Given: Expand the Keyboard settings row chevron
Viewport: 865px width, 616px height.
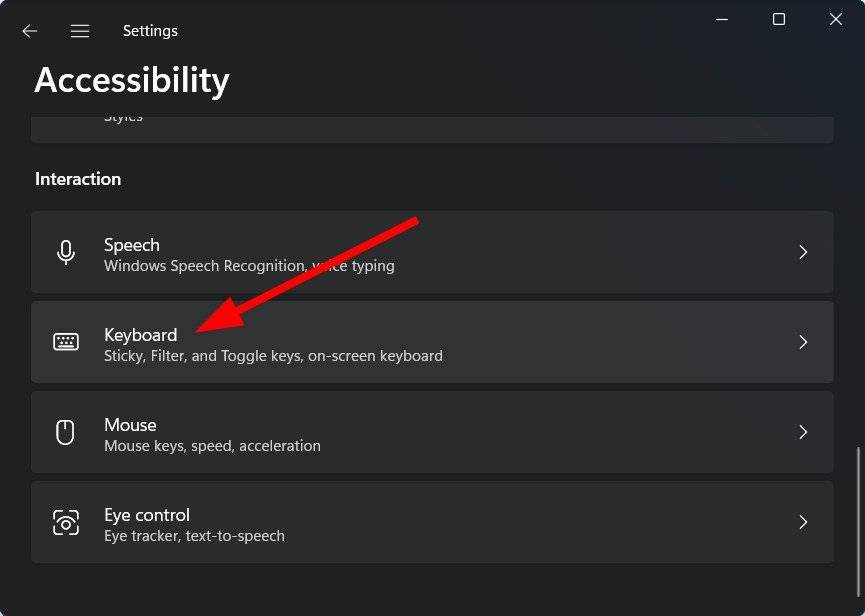Looking at the screenshot, I should pyautogui.click(x=803, y=342).
